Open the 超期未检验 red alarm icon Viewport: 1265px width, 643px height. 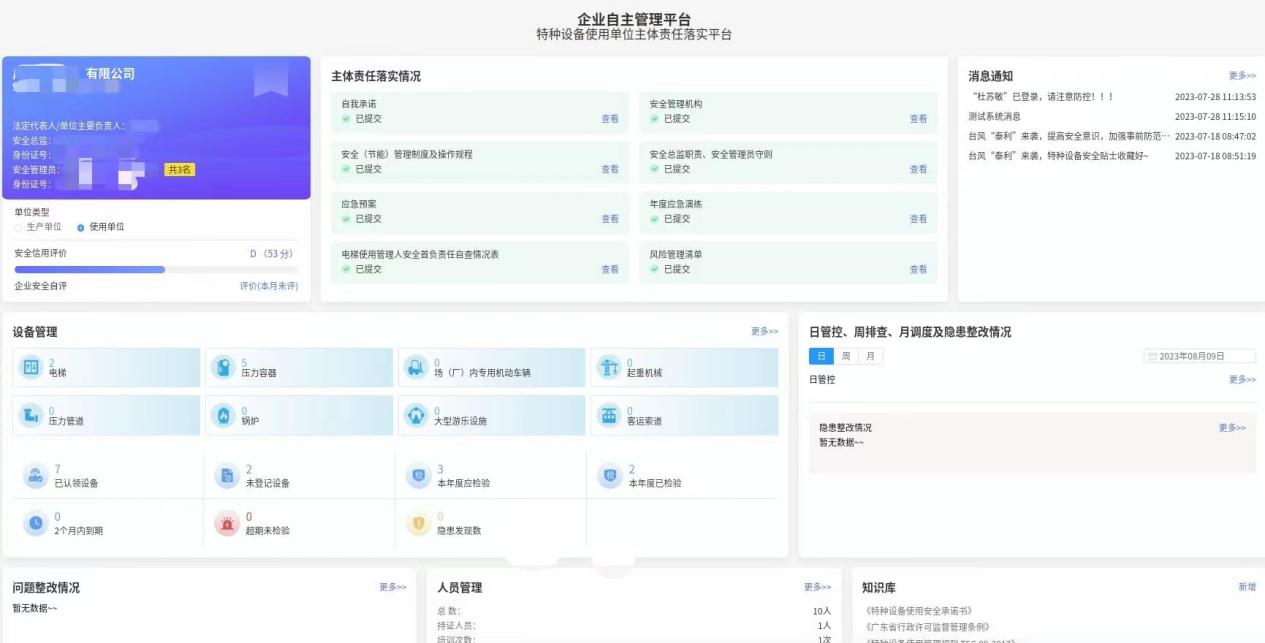point(228,523)
